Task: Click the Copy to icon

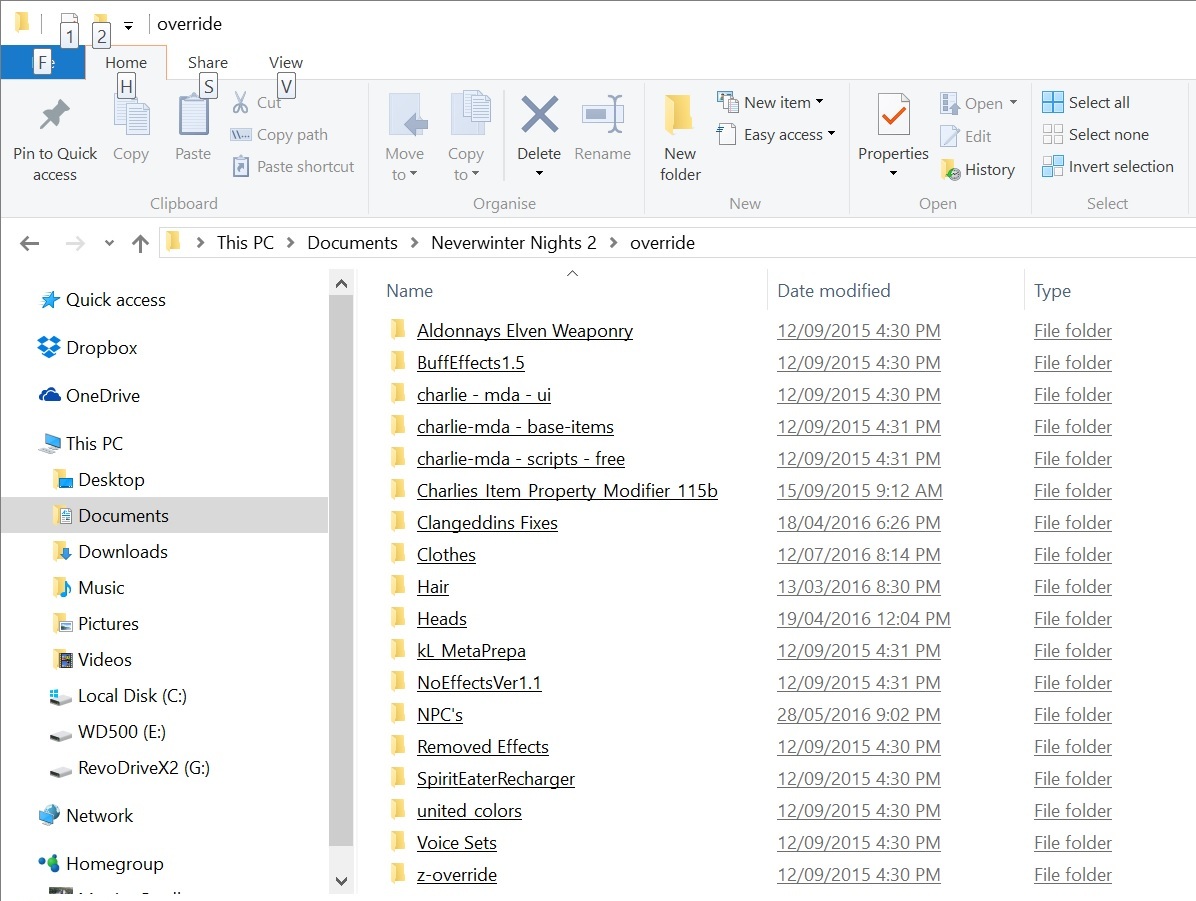Action: (x=469, y=114)
